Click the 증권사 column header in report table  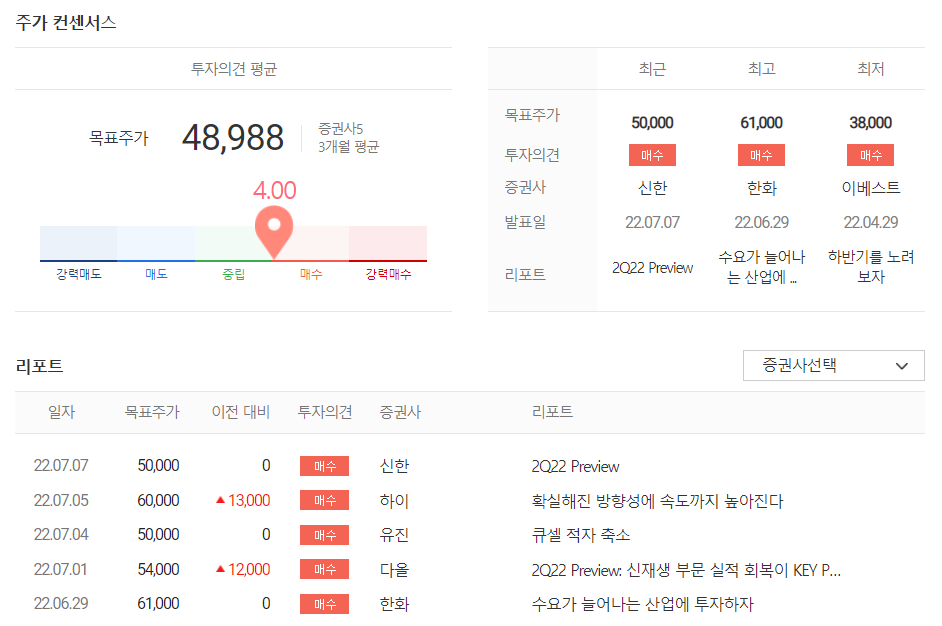pos(400,412)
